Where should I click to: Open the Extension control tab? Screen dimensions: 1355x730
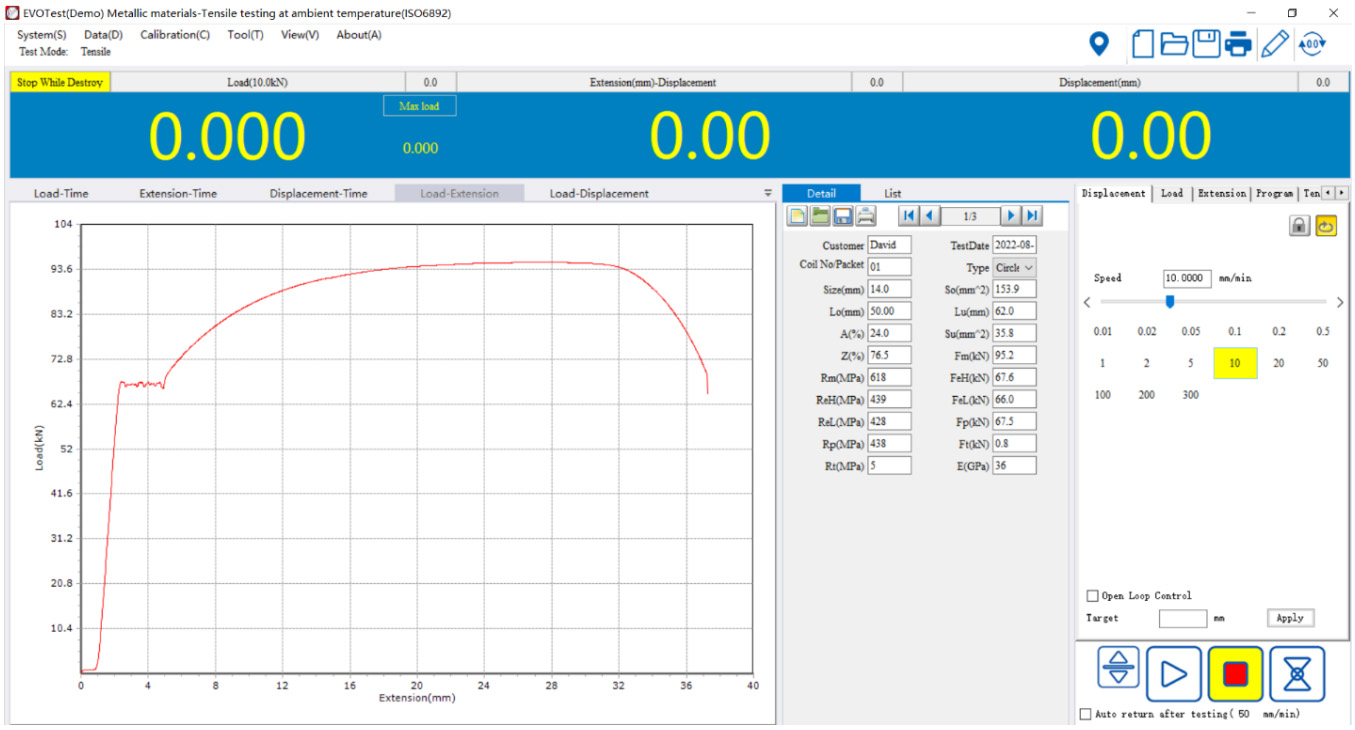(x=1222, y=193)
